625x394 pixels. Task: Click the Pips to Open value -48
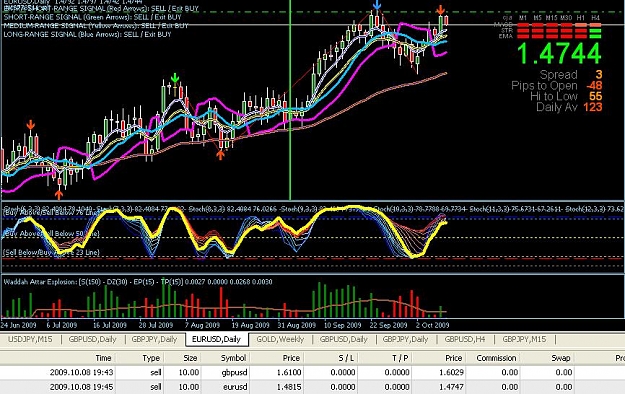tap(594, 85)
